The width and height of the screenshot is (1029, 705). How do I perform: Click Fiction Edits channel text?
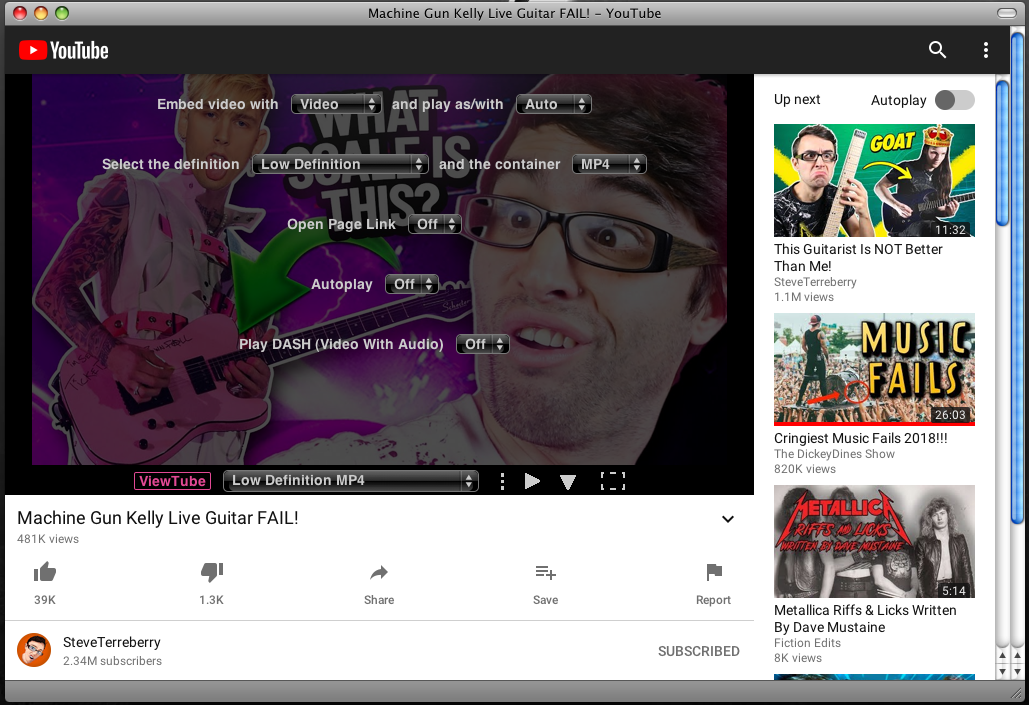pos(807,643)
